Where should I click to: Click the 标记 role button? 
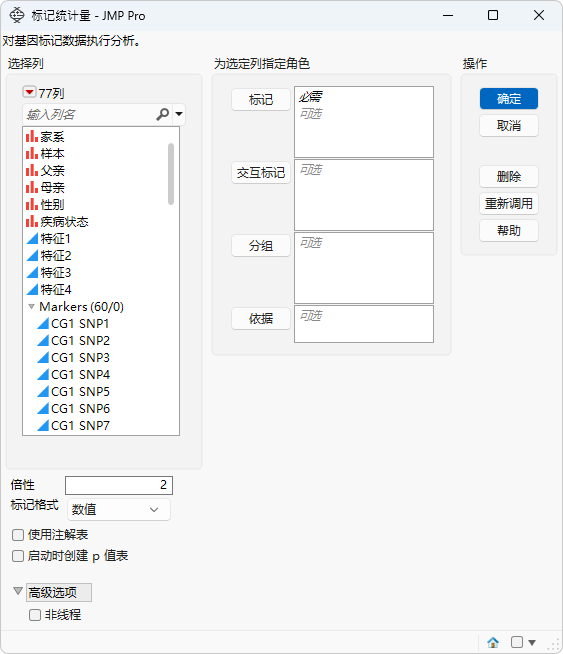[261, 100]
